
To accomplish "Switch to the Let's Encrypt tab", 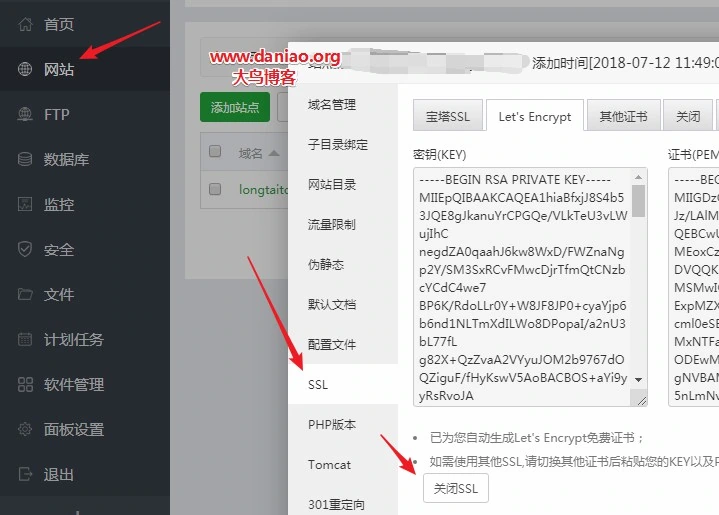I will pos(535,116).
